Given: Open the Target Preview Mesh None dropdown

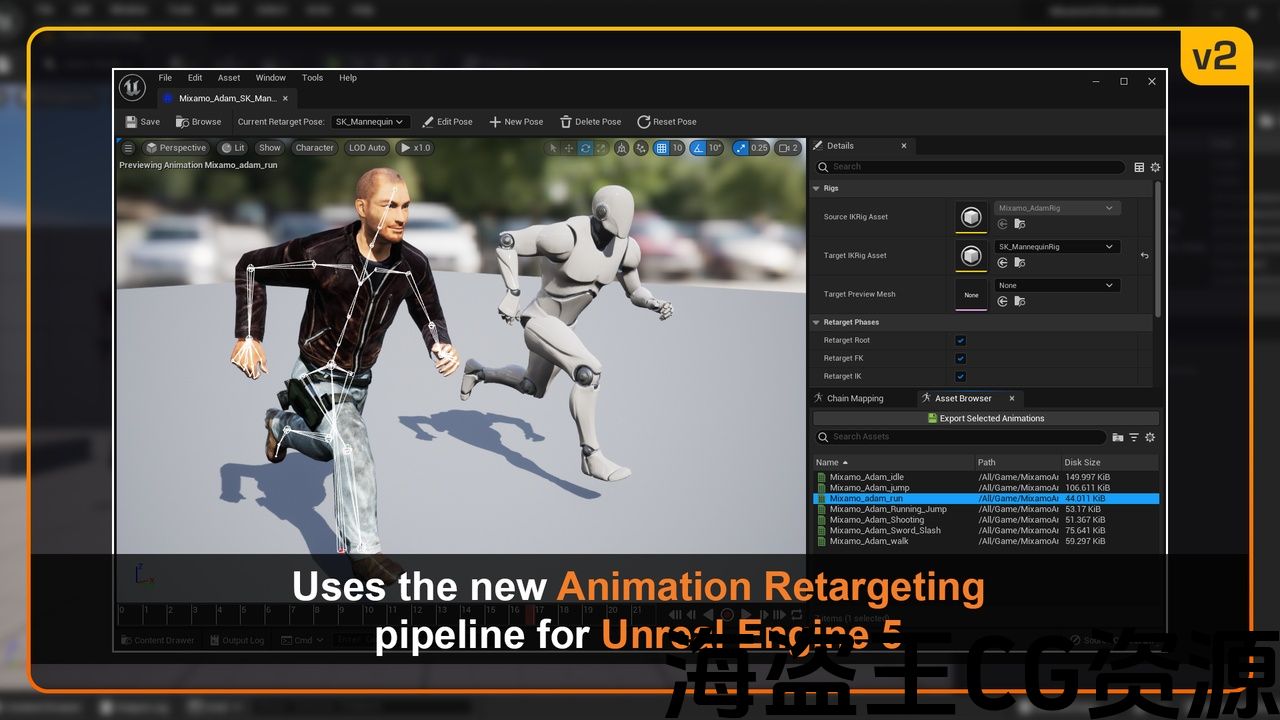Looking at the screenshot, I should point(1057,286).
